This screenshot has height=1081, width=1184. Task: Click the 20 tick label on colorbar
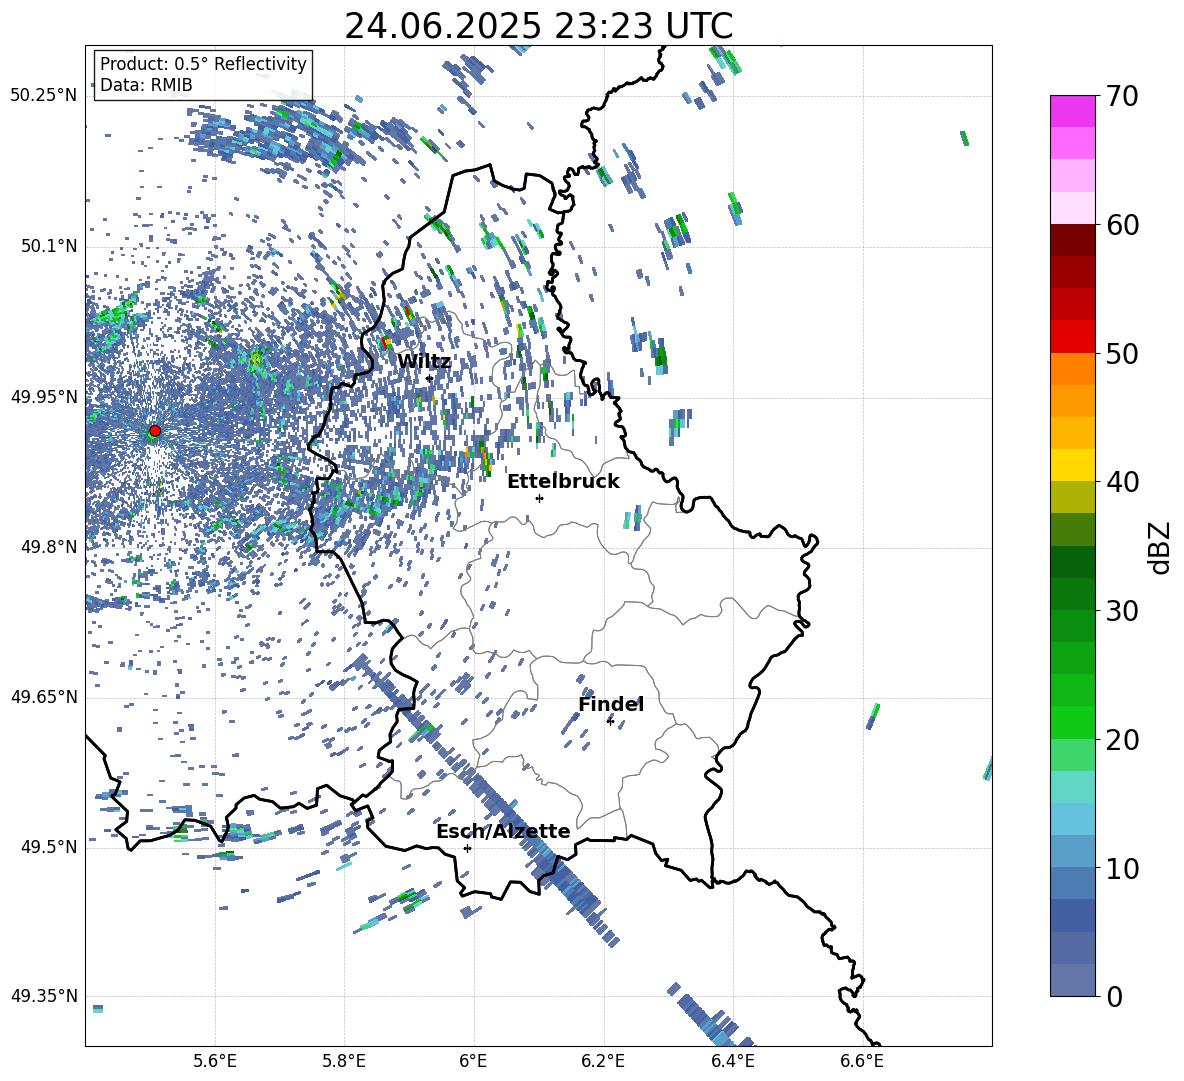(1122, 739)
